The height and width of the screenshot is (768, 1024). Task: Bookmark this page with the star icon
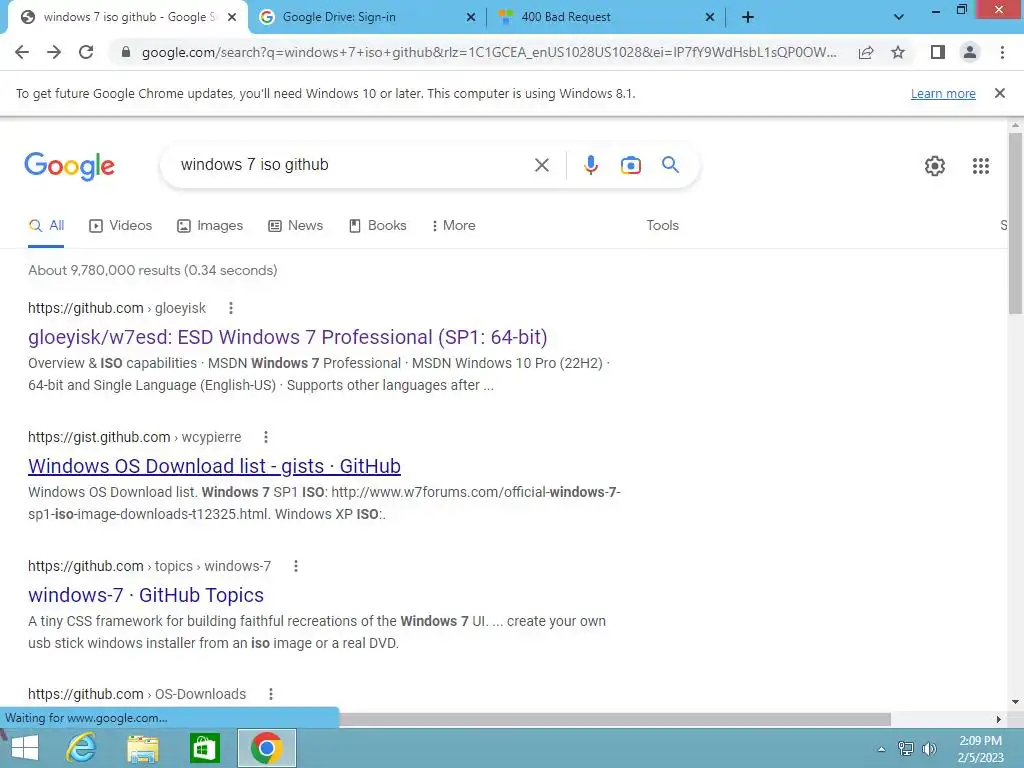tap(898, 52)
